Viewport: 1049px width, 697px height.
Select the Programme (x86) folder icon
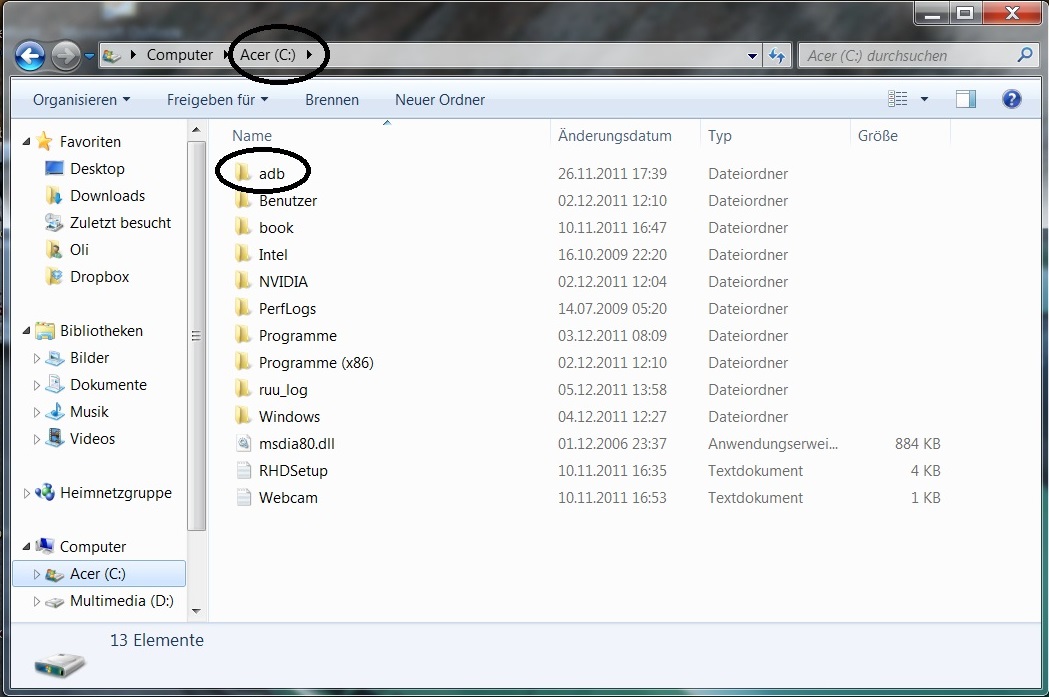[x=243, y=362]
